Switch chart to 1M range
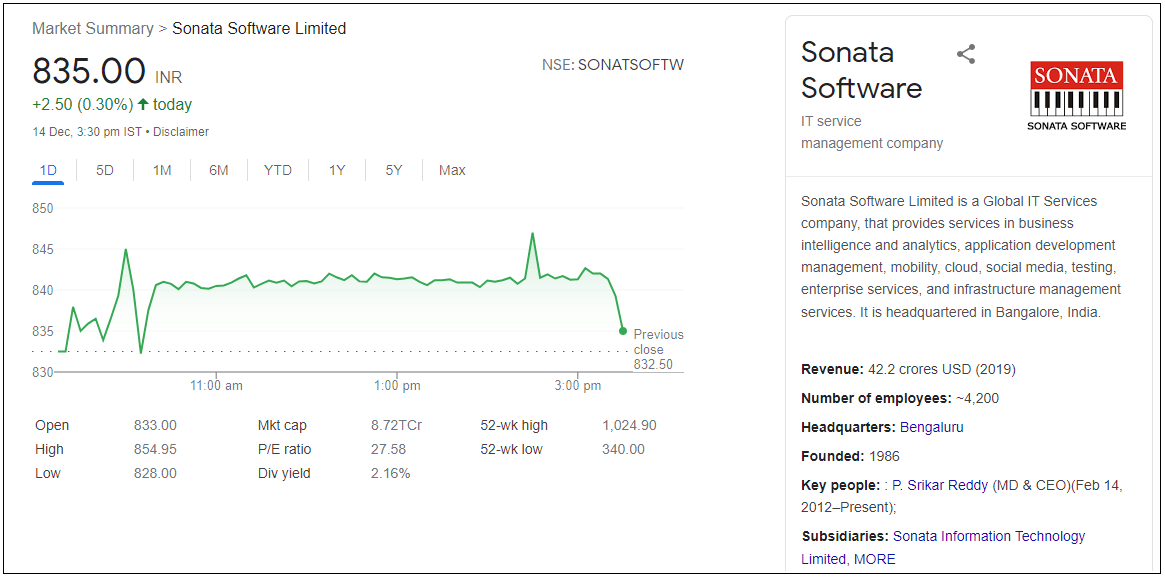 tap(162, 170)
